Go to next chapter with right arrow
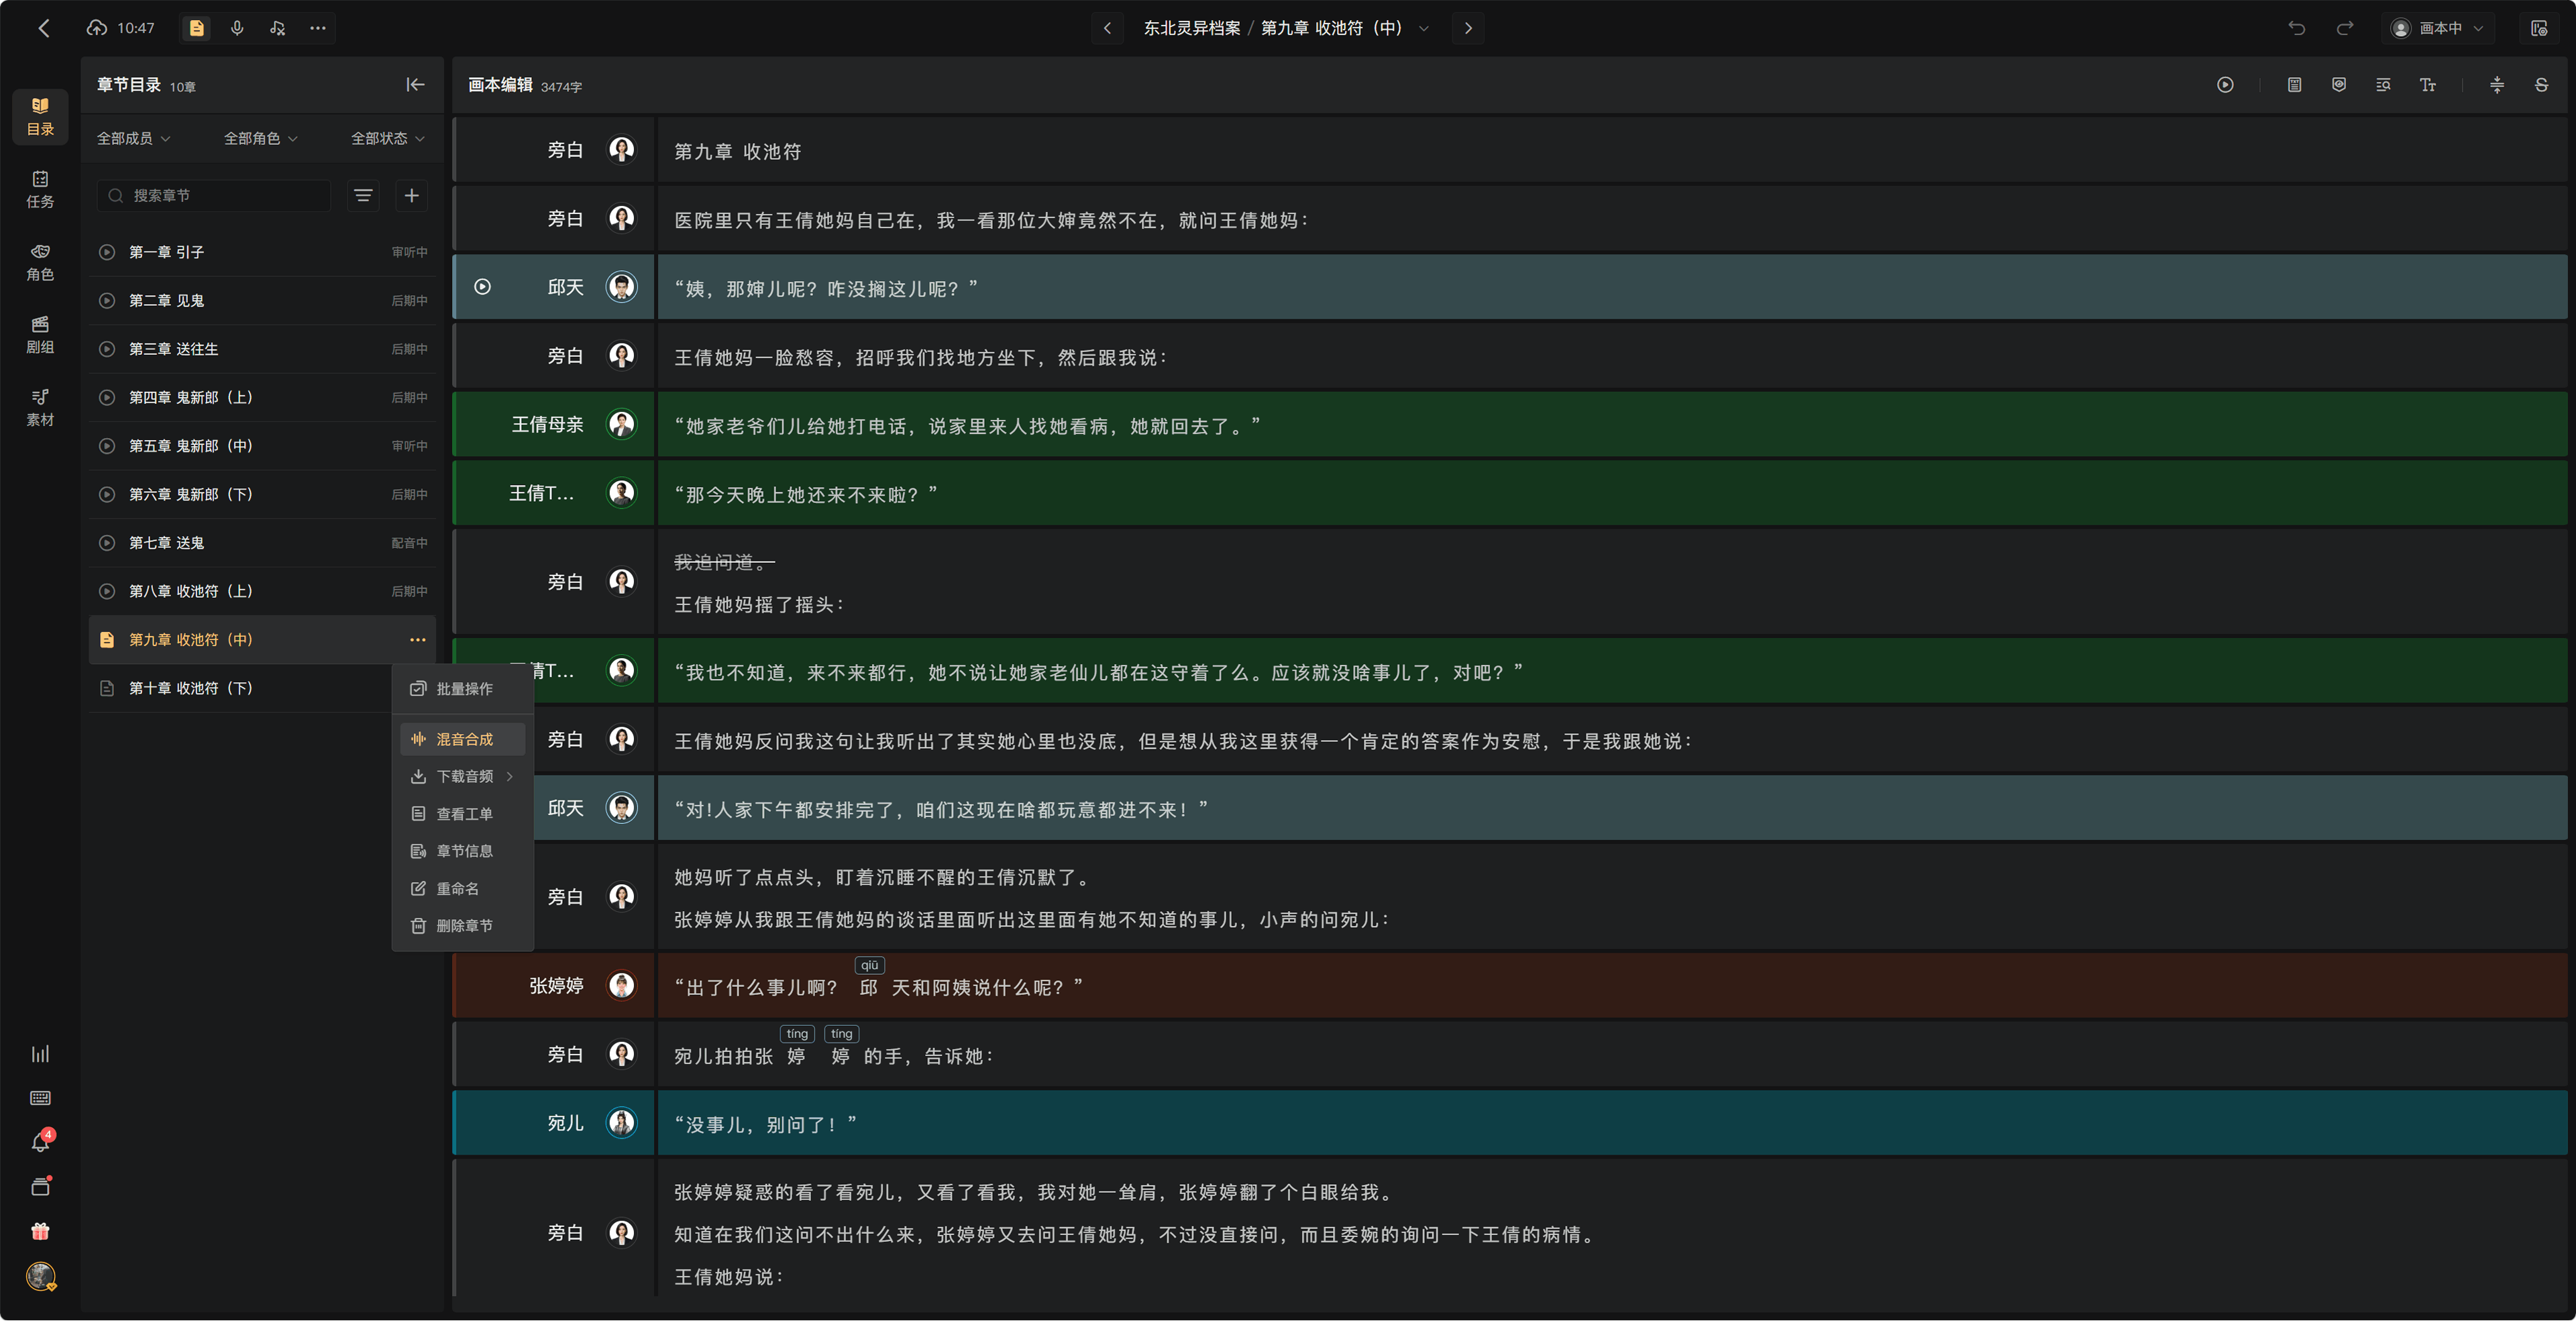The height and width of the screenshot is (1321, 2576). (x=1468, y=28)
